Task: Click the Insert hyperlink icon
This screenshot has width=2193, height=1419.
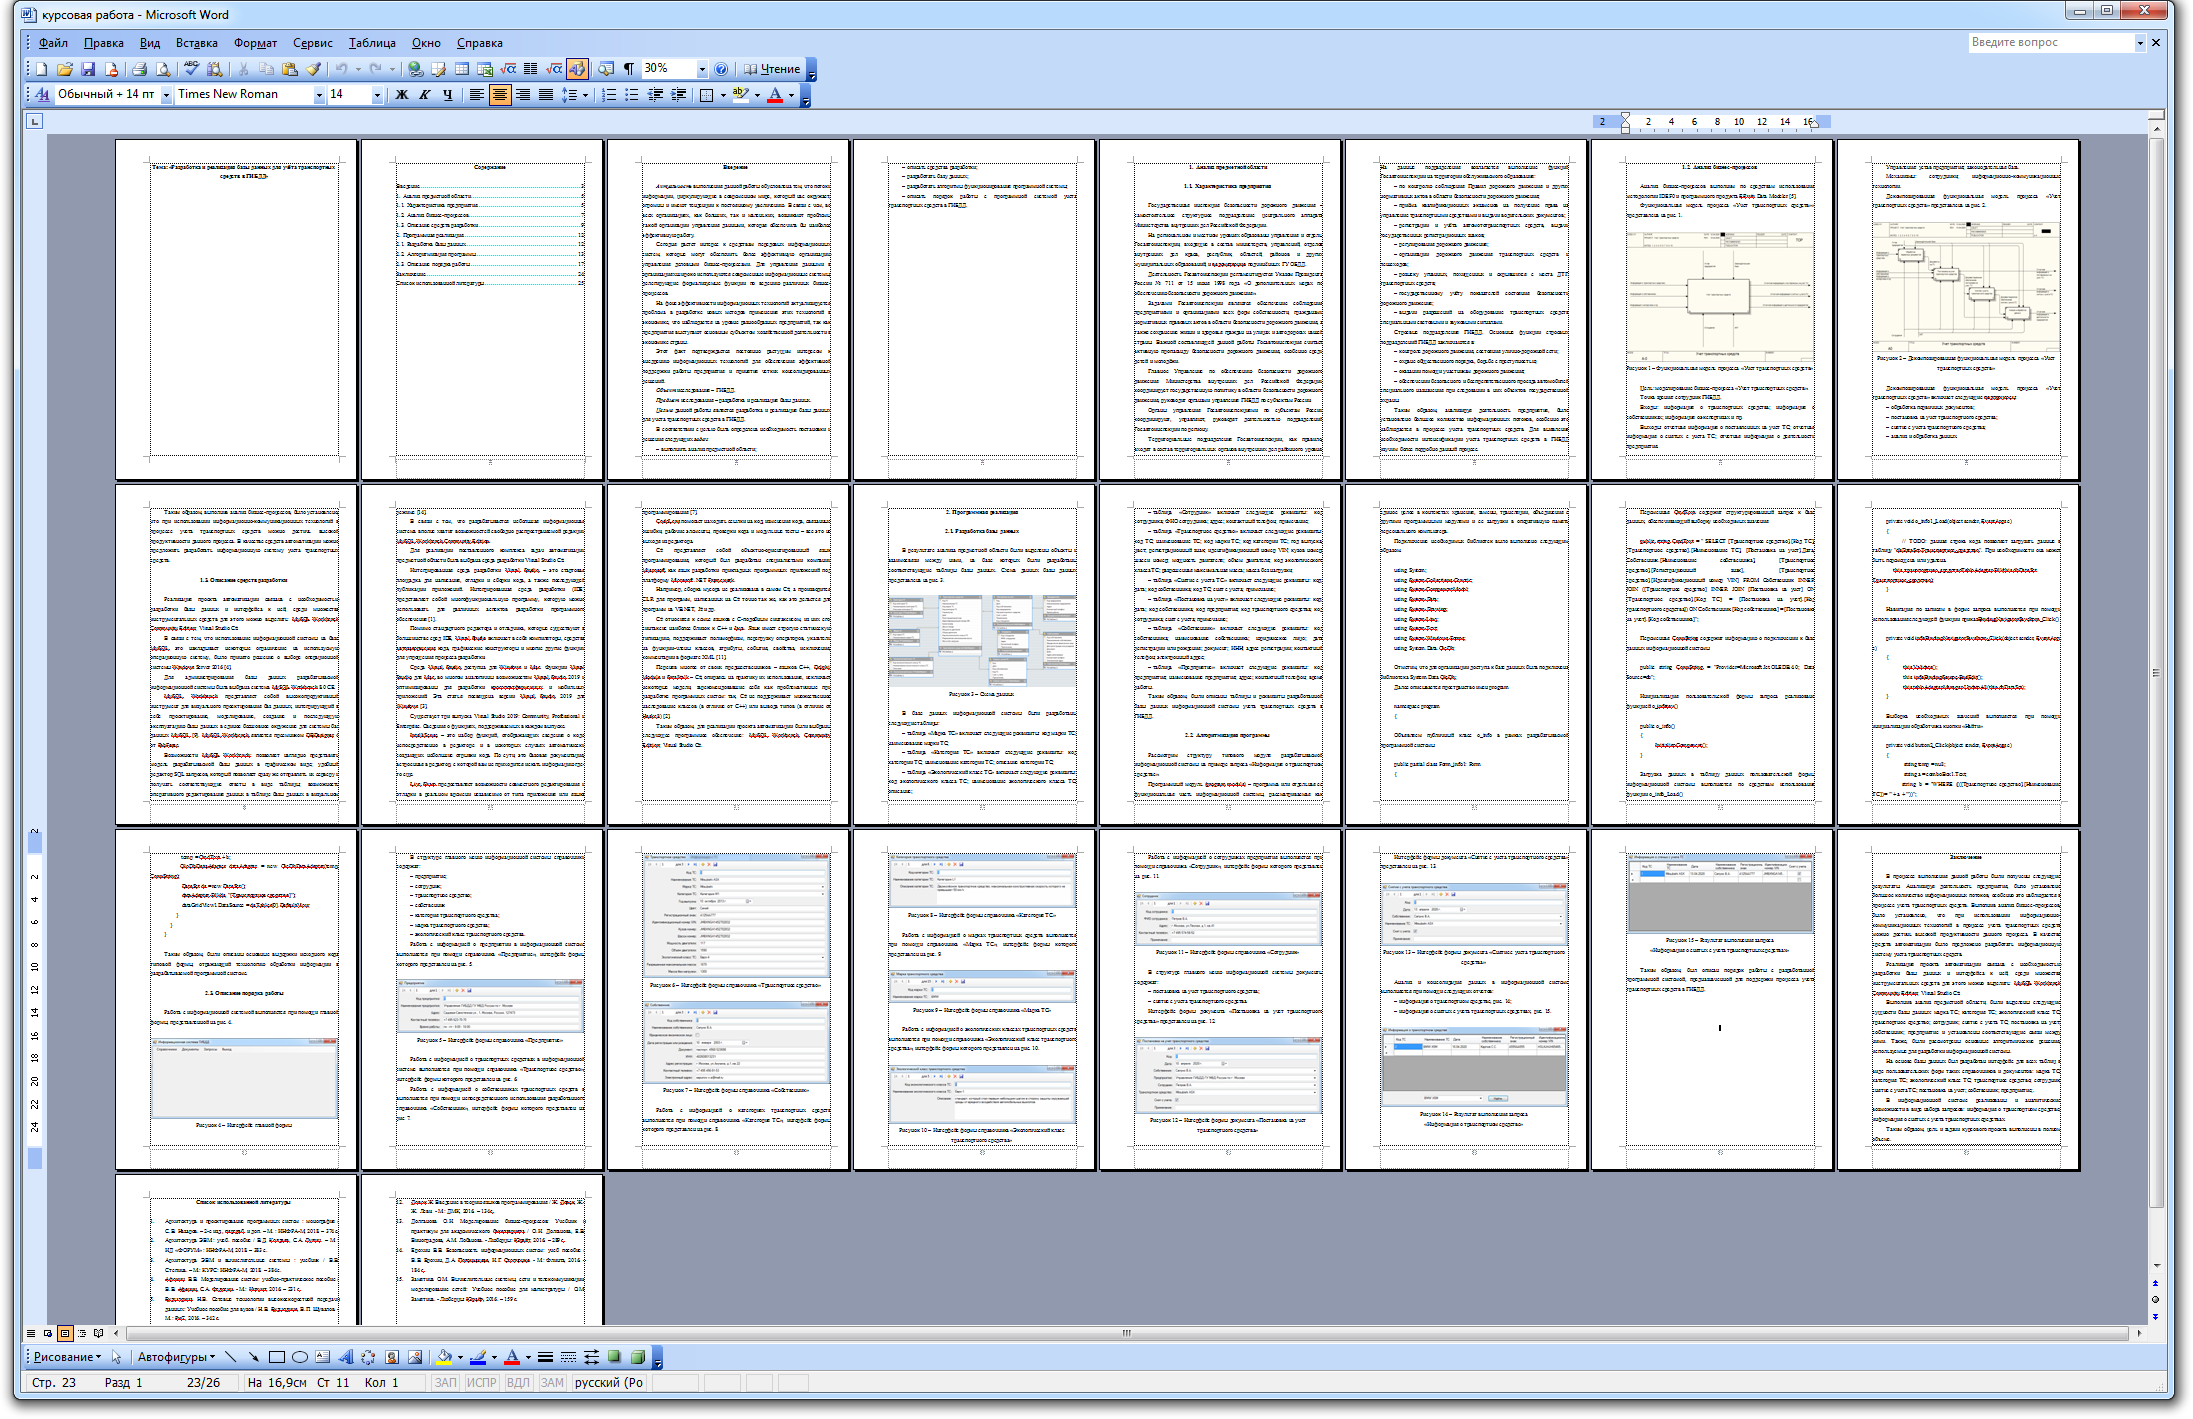Action: point(415,69)
